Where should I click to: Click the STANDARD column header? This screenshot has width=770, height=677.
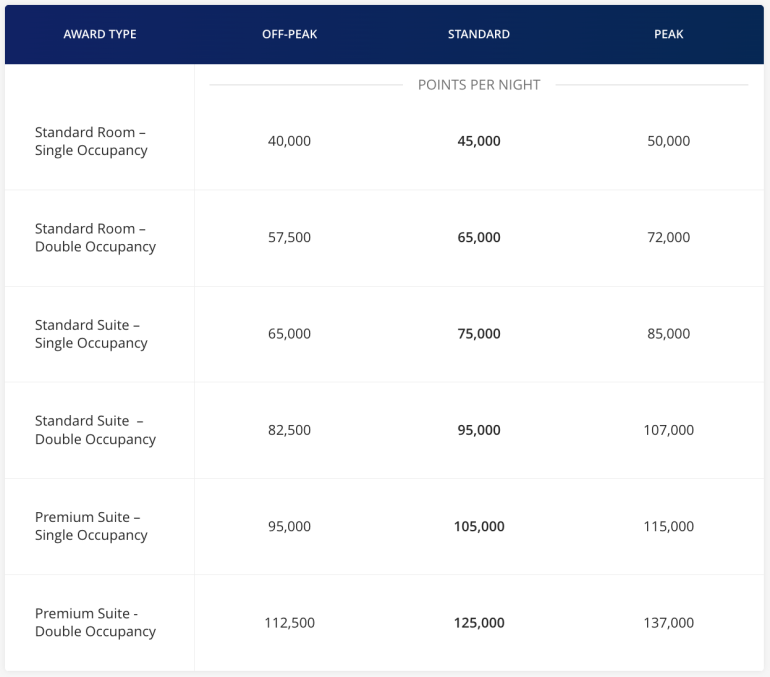(x=478, y=34)
